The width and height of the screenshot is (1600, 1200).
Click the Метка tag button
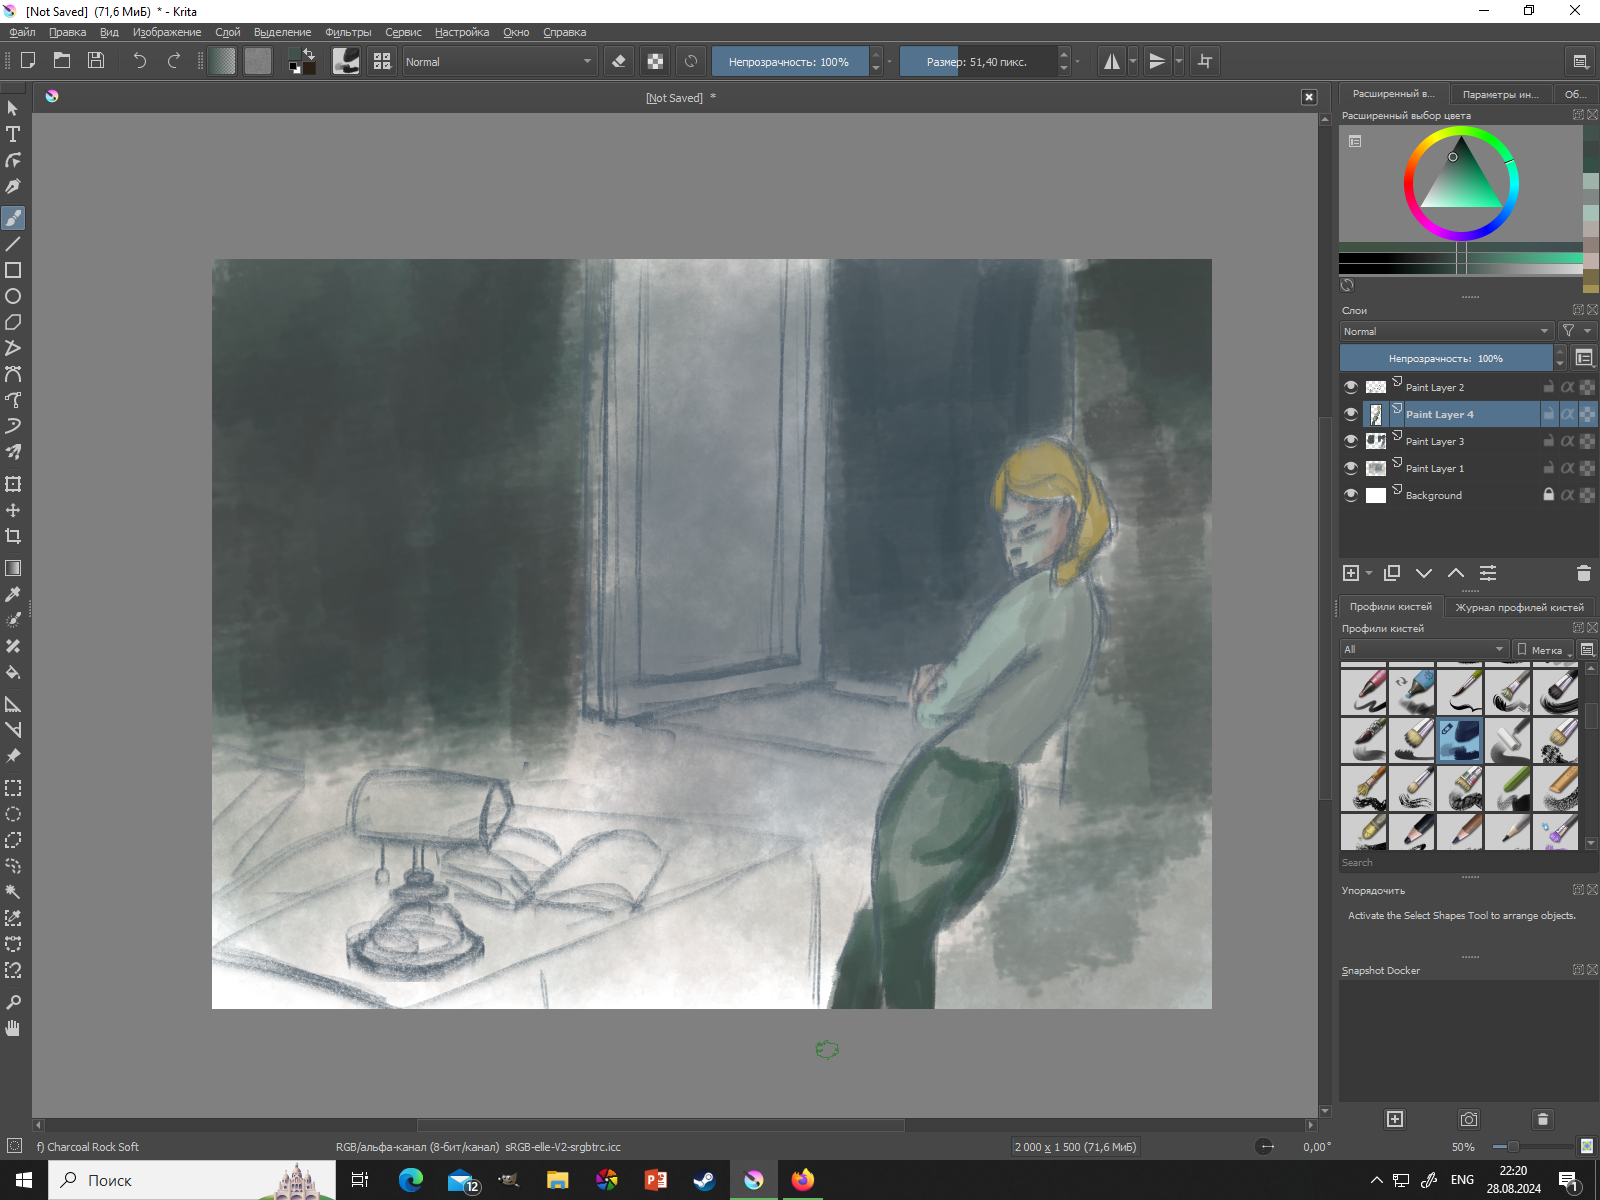coord(1542,649)
